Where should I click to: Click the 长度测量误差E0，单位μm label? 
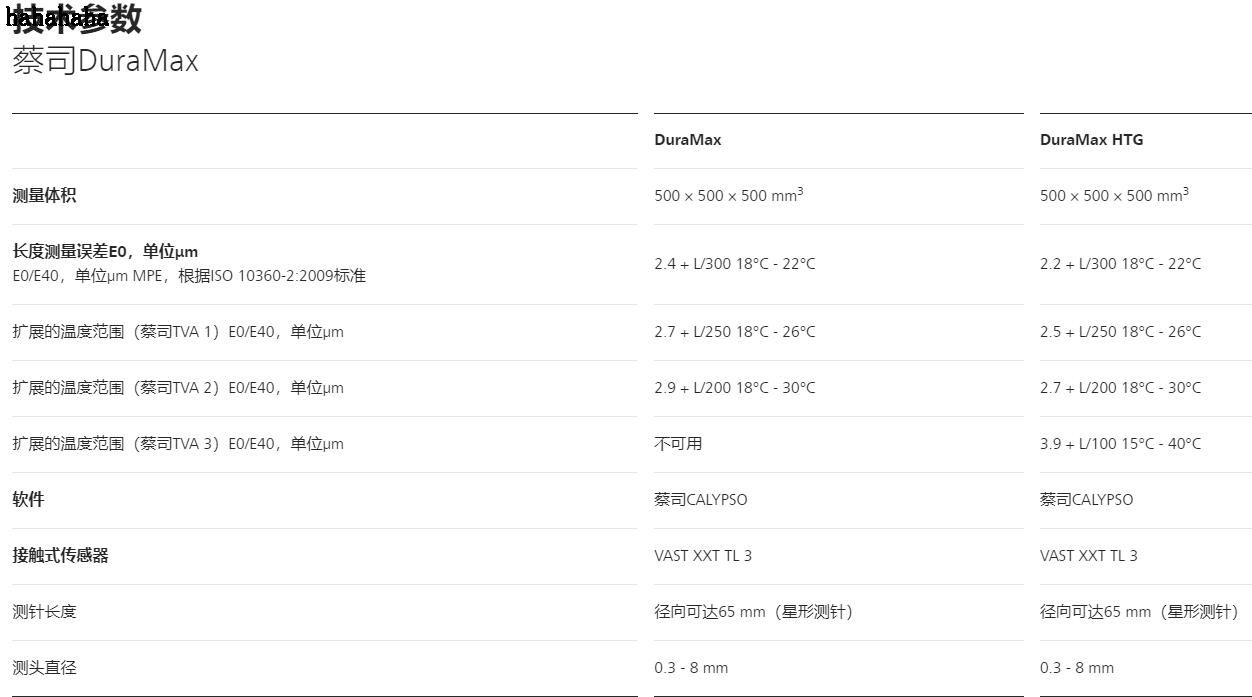click(x=105, y=251)
